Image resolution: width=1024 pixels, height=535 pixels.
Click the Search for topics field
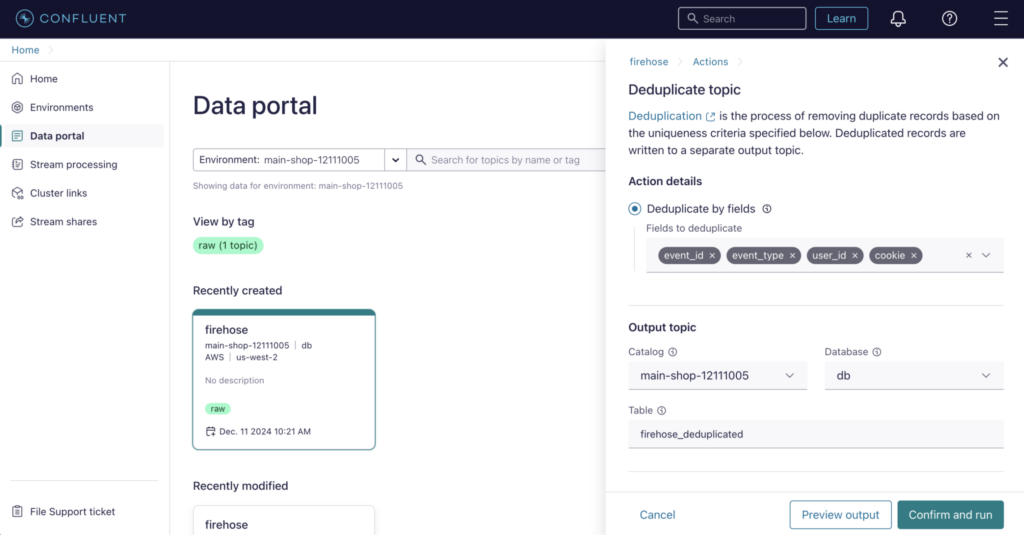coord(506,160)
